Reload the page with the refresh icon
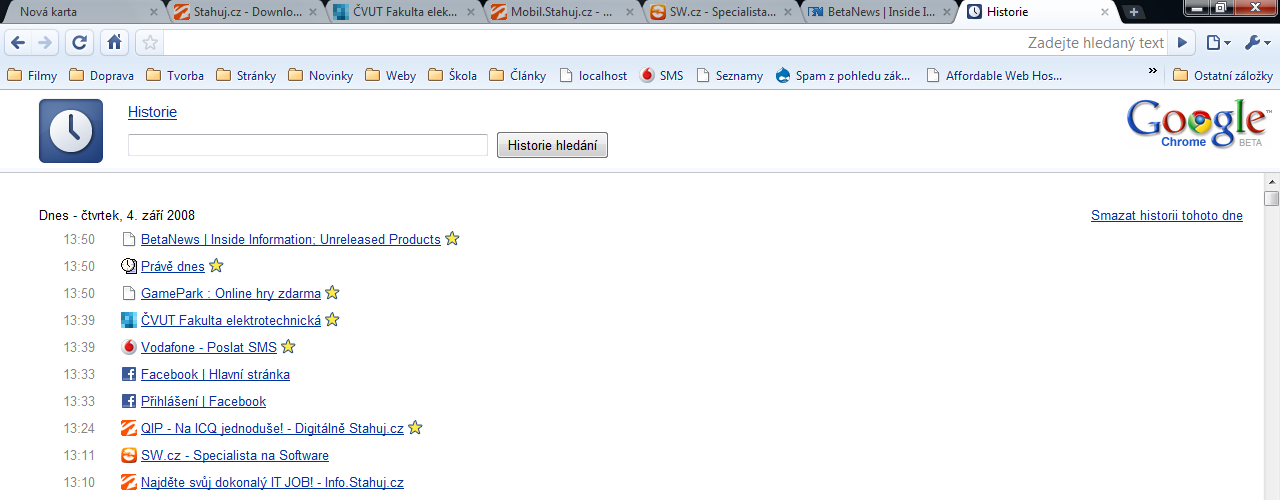The width and height of the screenshot is (1280, 500). (79, 43)
